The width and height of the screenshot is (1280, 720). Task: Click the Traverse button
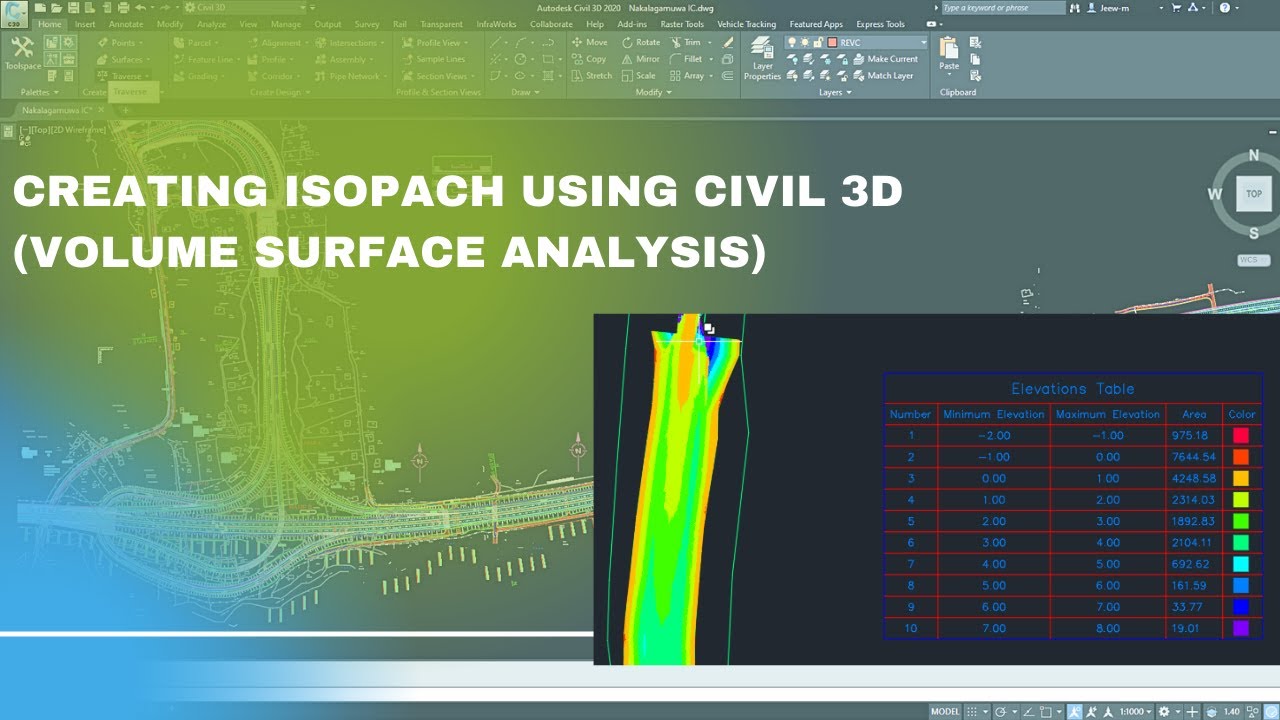point(126,76)
